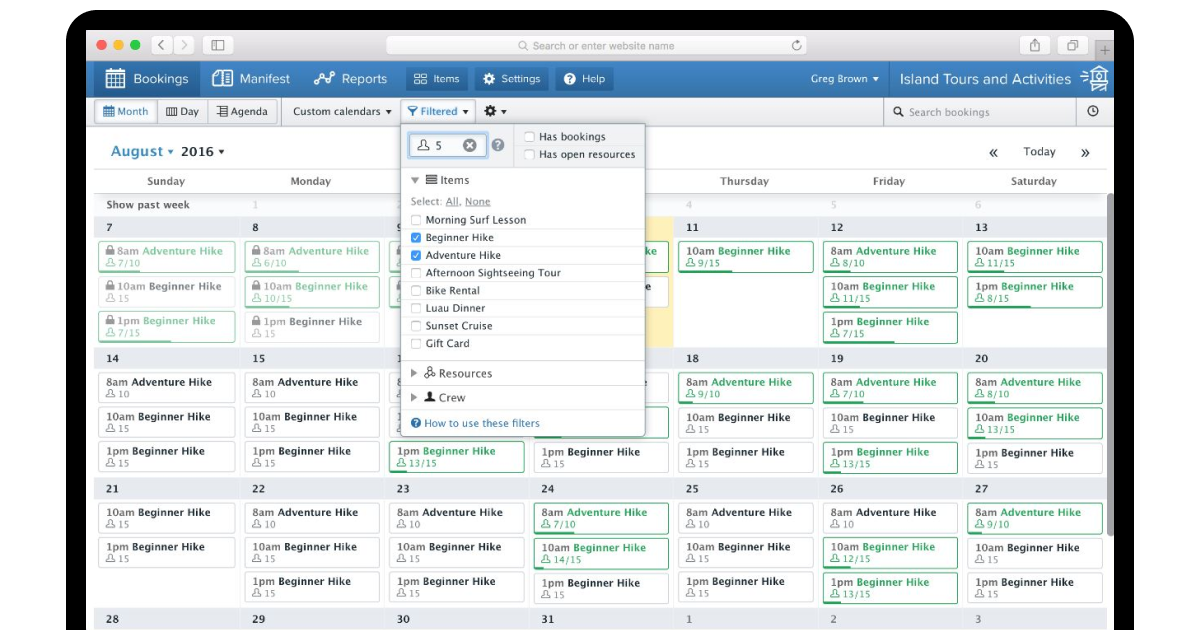
Task: Open How to use these filters link
Action: tap(476, 424)
